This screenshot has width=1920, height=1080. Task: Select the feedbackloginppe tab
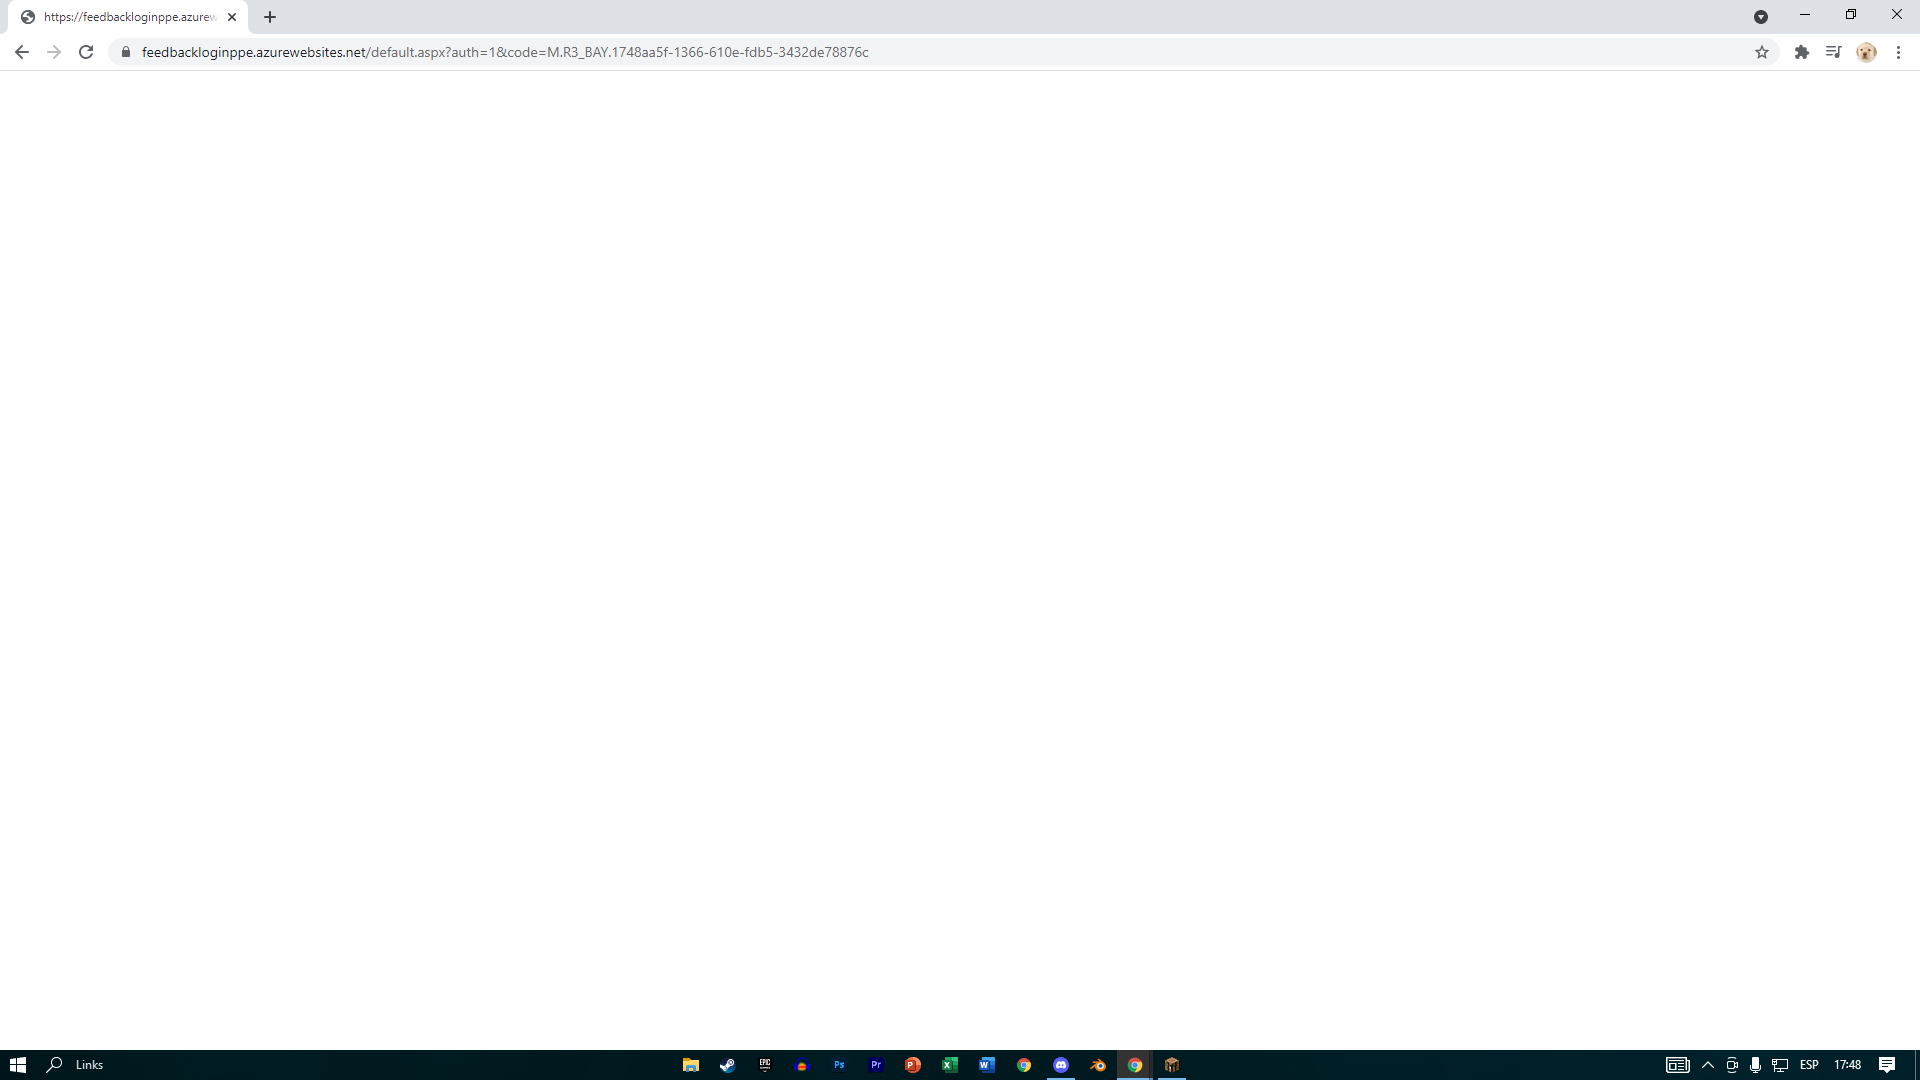(x=128, y=17)
